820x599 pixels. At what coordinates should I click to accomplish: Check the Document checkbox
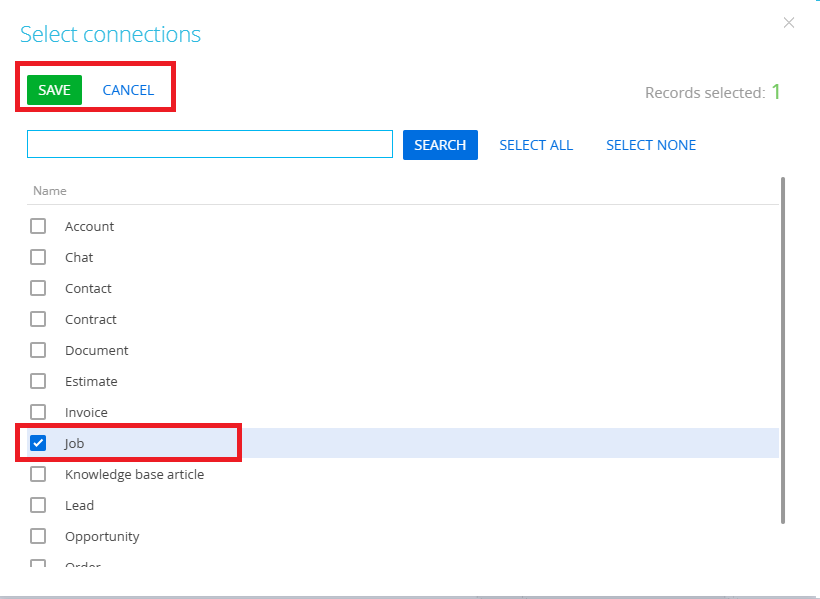(x=38, y=350)
